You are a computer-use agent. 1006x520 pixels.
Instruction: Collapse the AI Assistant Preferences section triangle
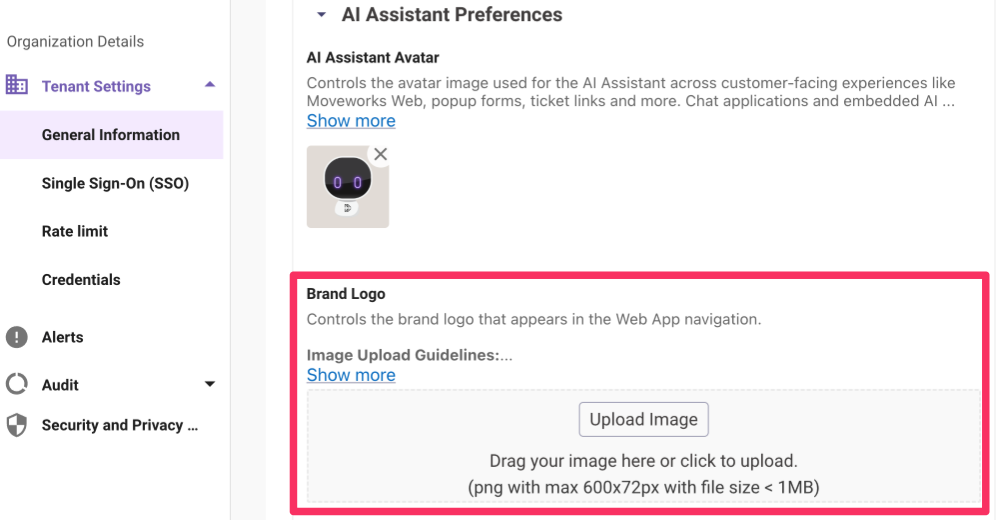click(x=321, y=15)
